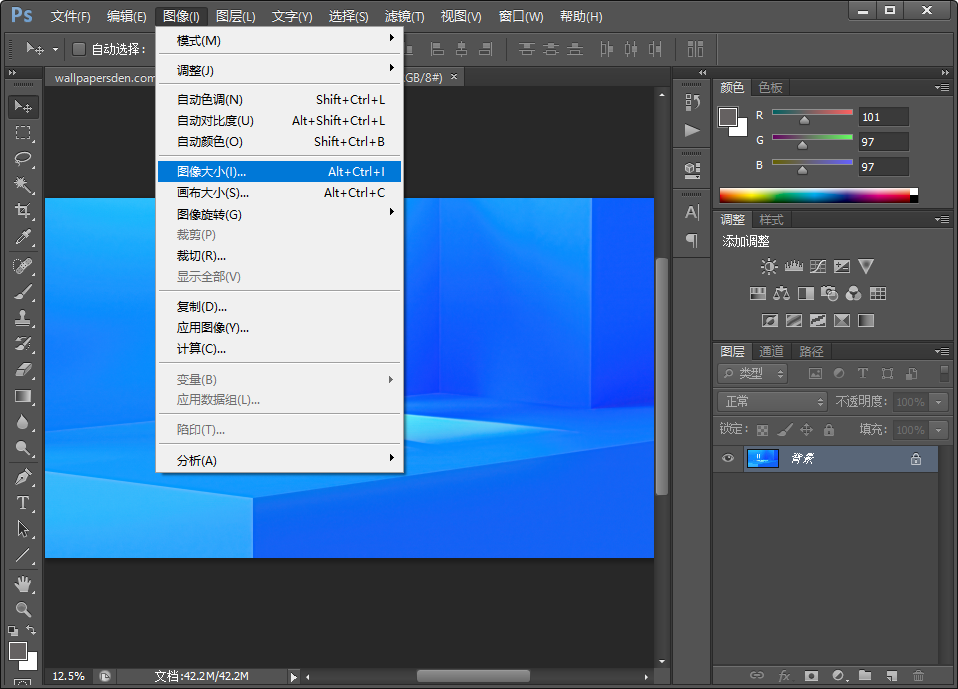Open the layer filter type dropdown
The width and height of the screenshot is (958, 689).
(x=753, y=373)
